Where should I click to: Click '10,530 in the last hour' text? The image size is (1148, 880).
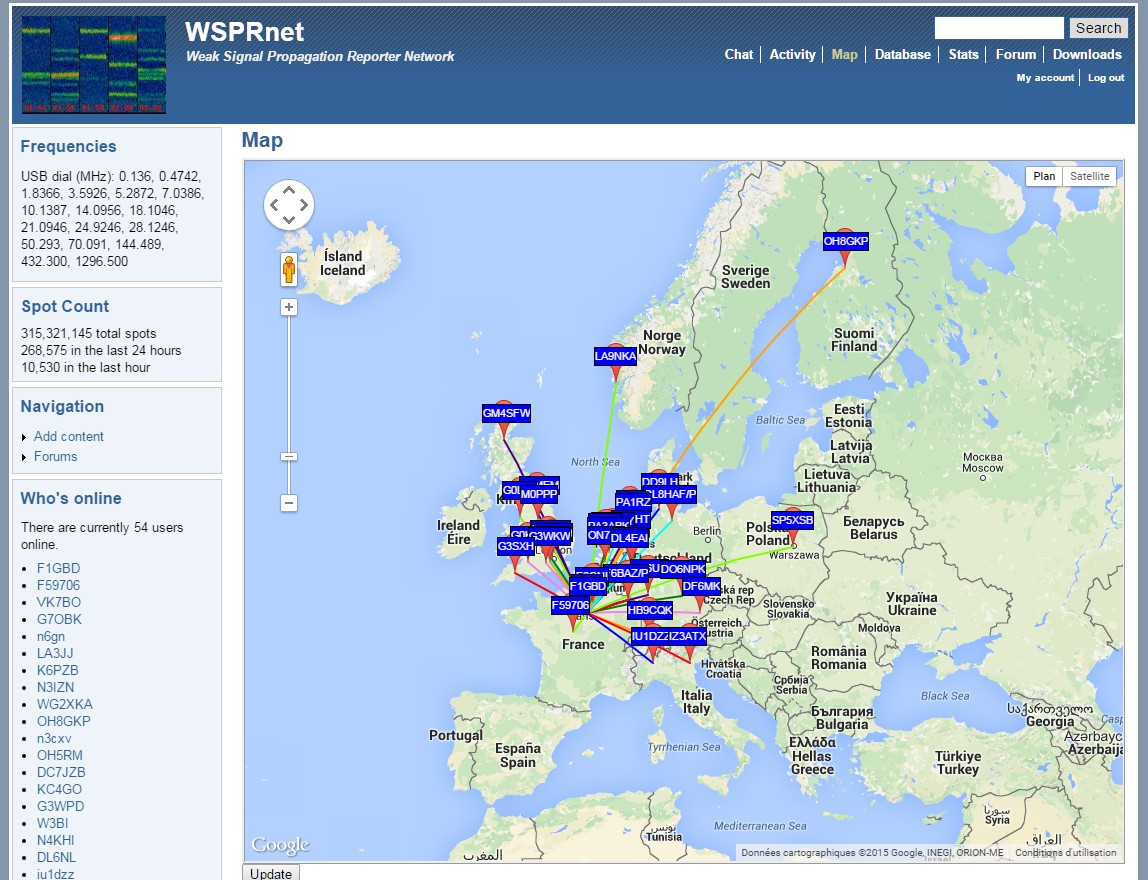86,368
